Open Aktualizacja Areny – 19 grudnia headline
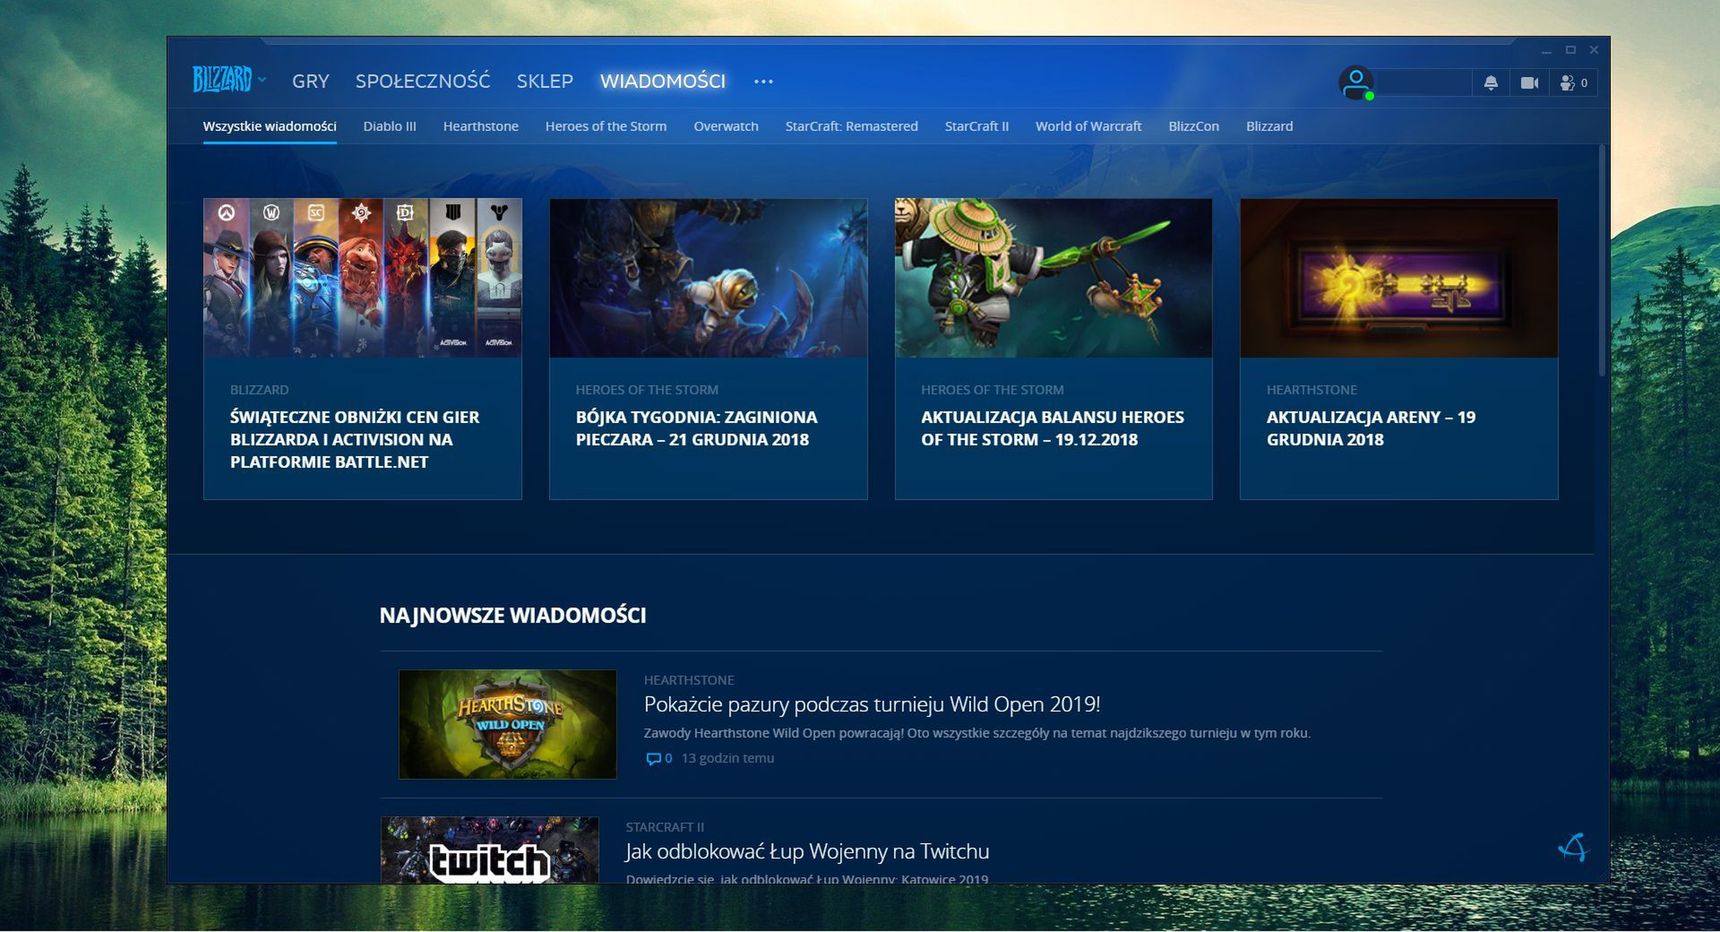The width and height of the screenshot is (1720, 932). point(1371,428)
